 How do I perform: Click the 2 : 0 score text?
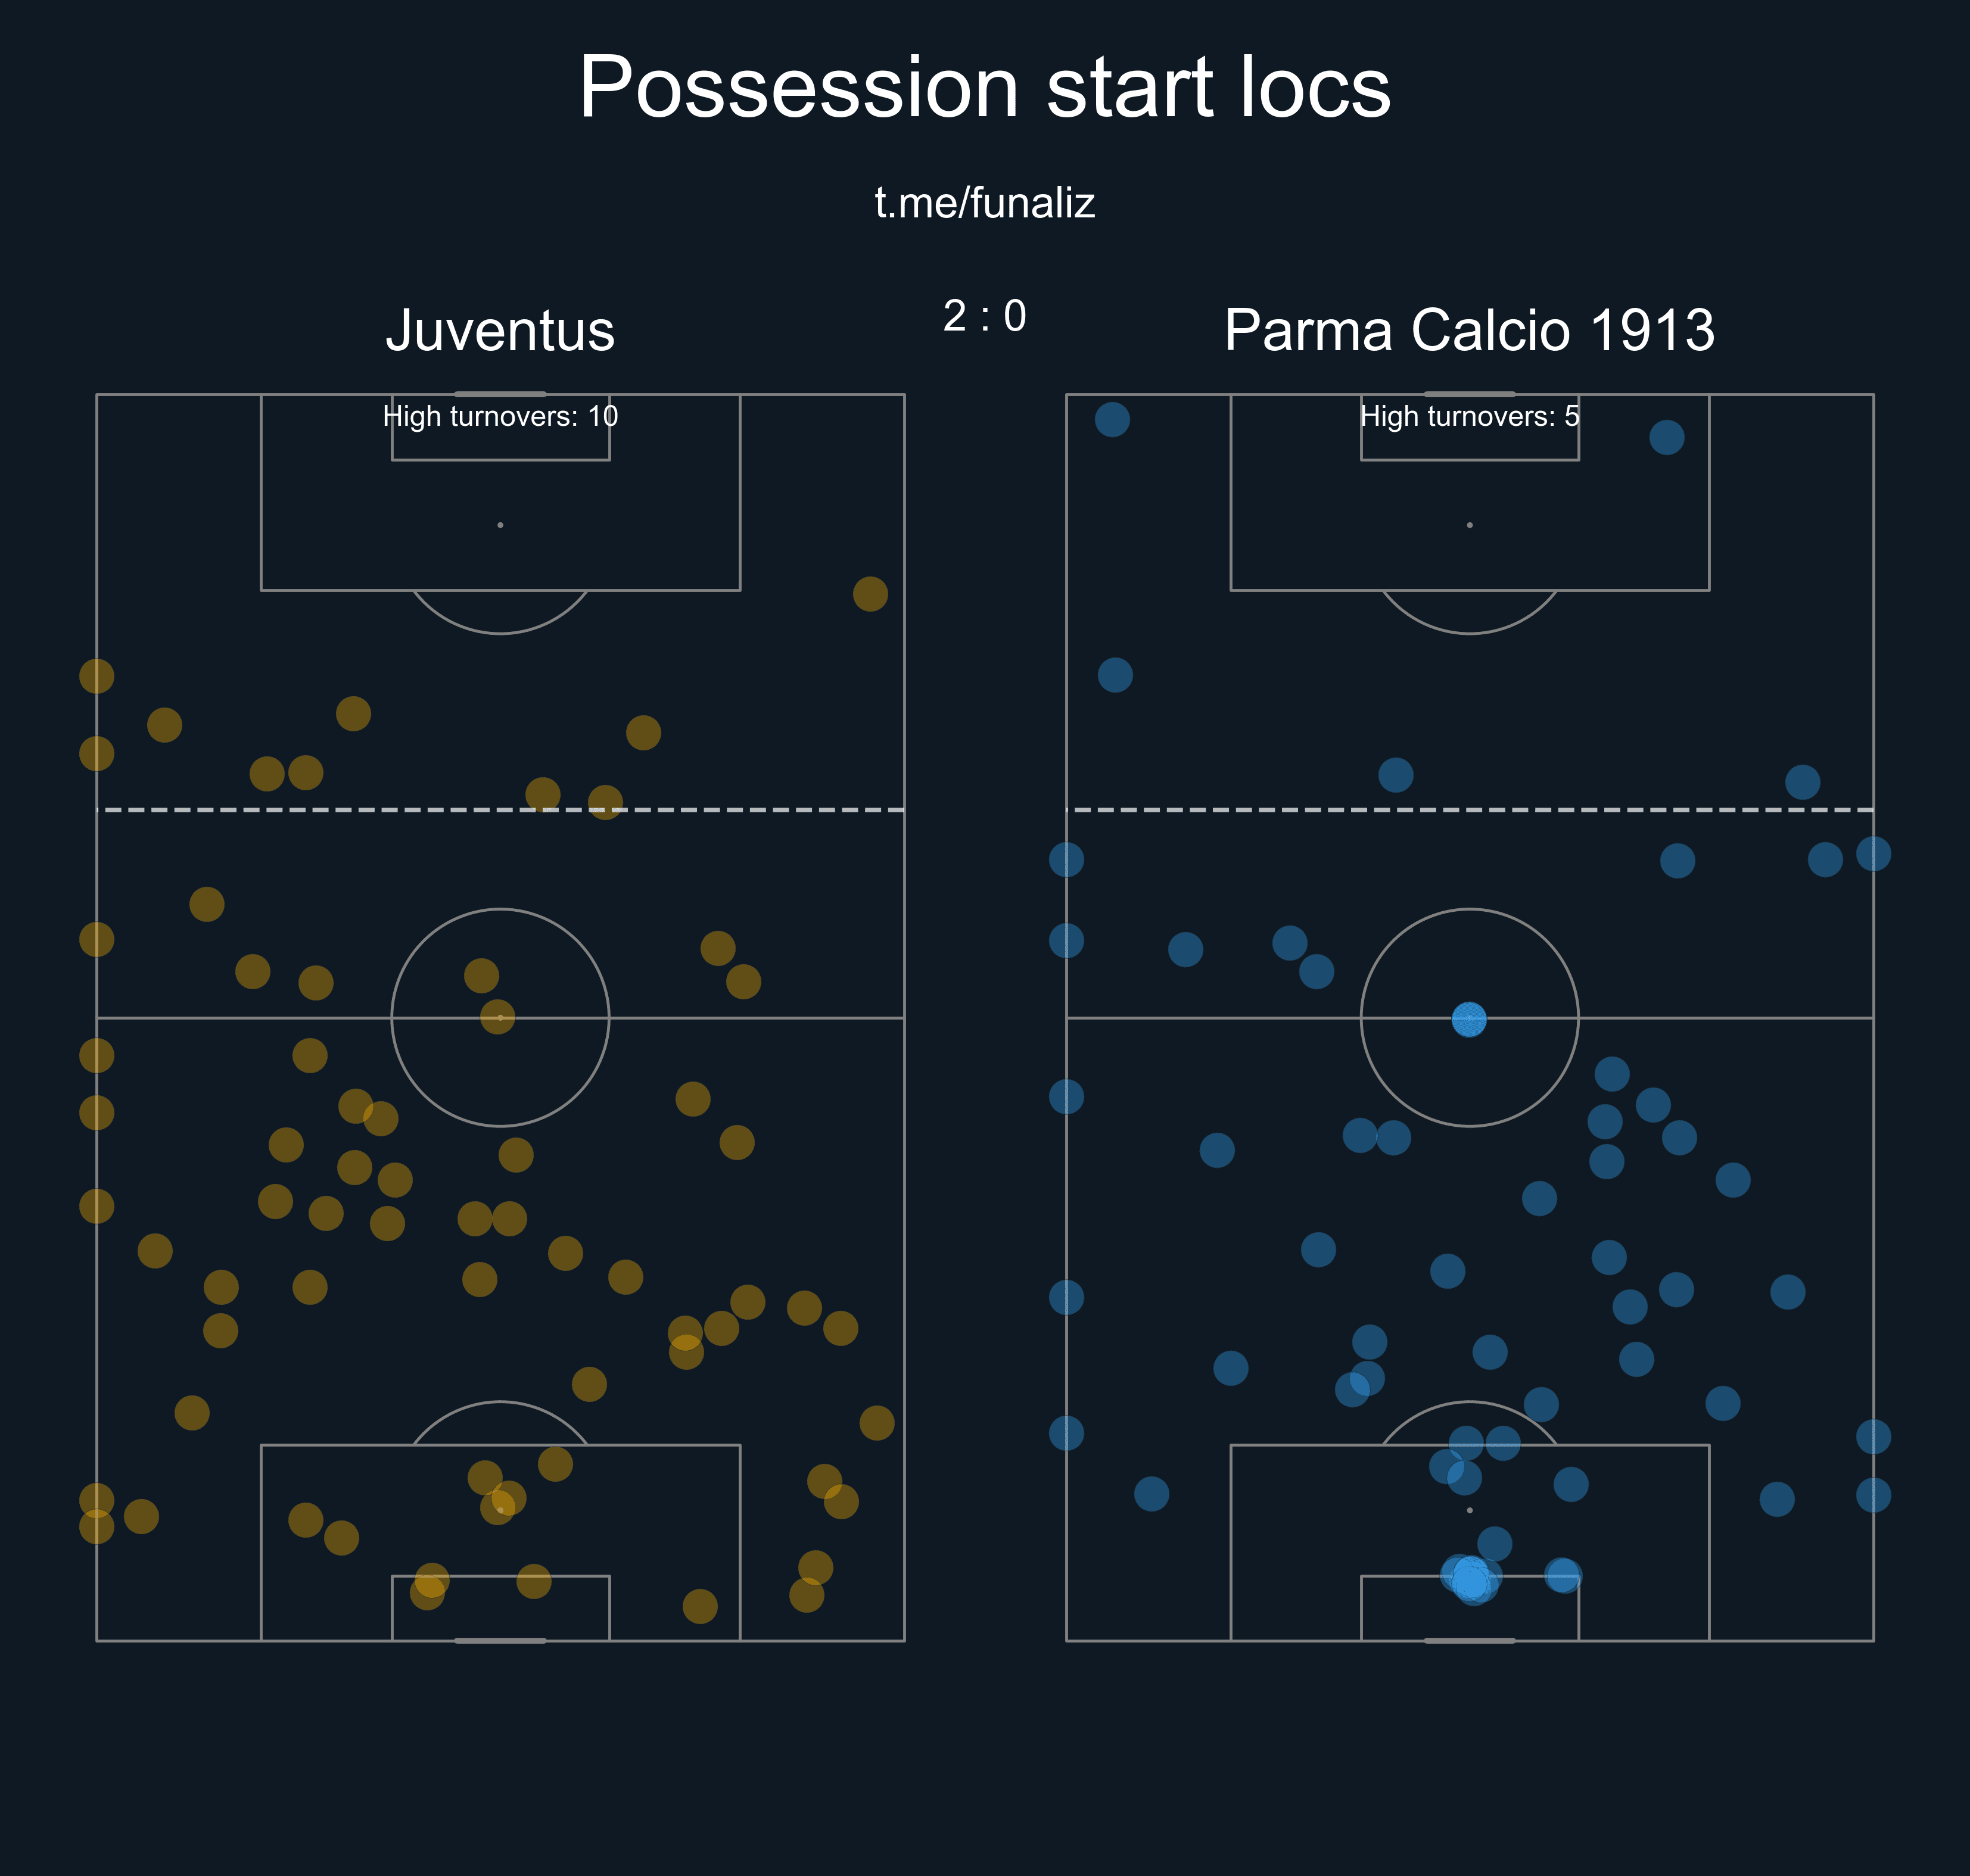[984, 316]
